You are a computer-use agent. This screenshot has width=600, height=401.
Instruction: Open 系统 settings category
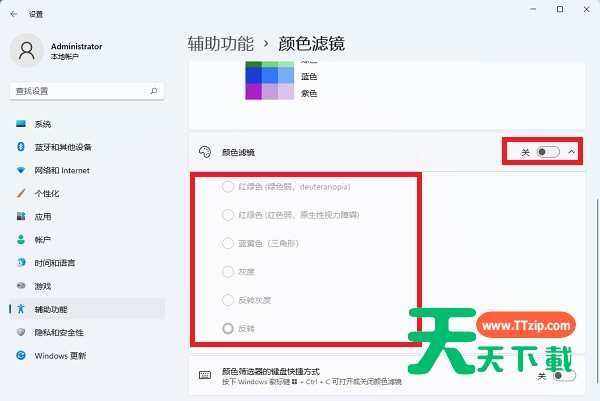coord(87,124)
